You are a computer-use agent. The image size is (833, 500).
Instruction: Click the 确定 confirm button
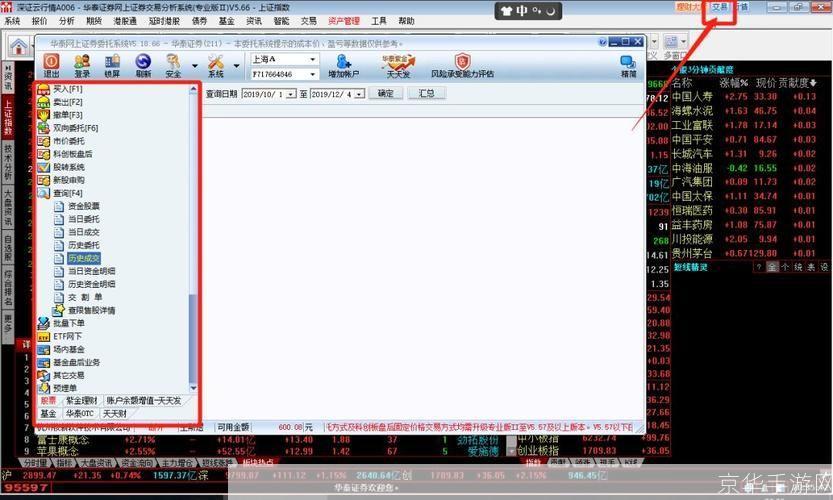(386, 94)
